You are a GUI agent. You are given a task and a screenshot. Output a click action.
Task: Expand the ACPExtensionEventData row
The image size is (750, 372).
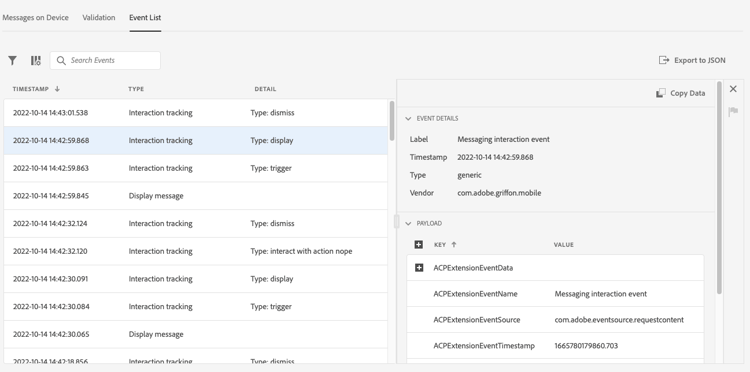(x=419, y=268)
